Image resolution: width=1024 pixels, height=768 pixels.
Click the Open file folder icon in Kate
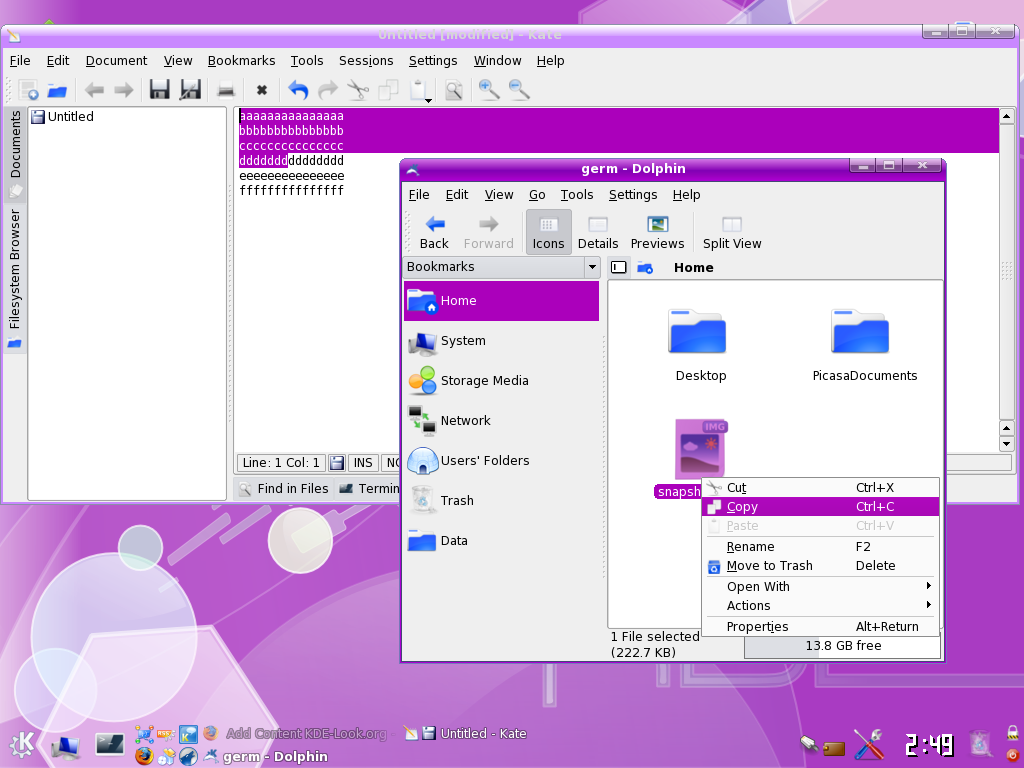[57, 89]
